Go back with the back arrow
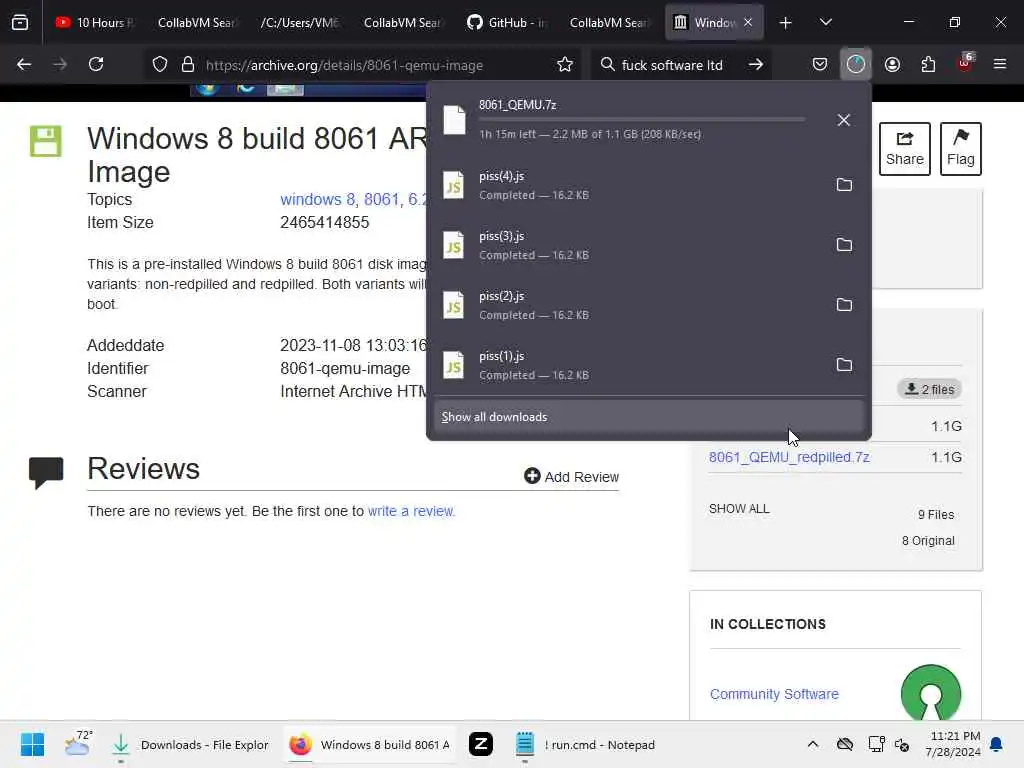Screen dimensions: 1024x768 coord(24,65)
